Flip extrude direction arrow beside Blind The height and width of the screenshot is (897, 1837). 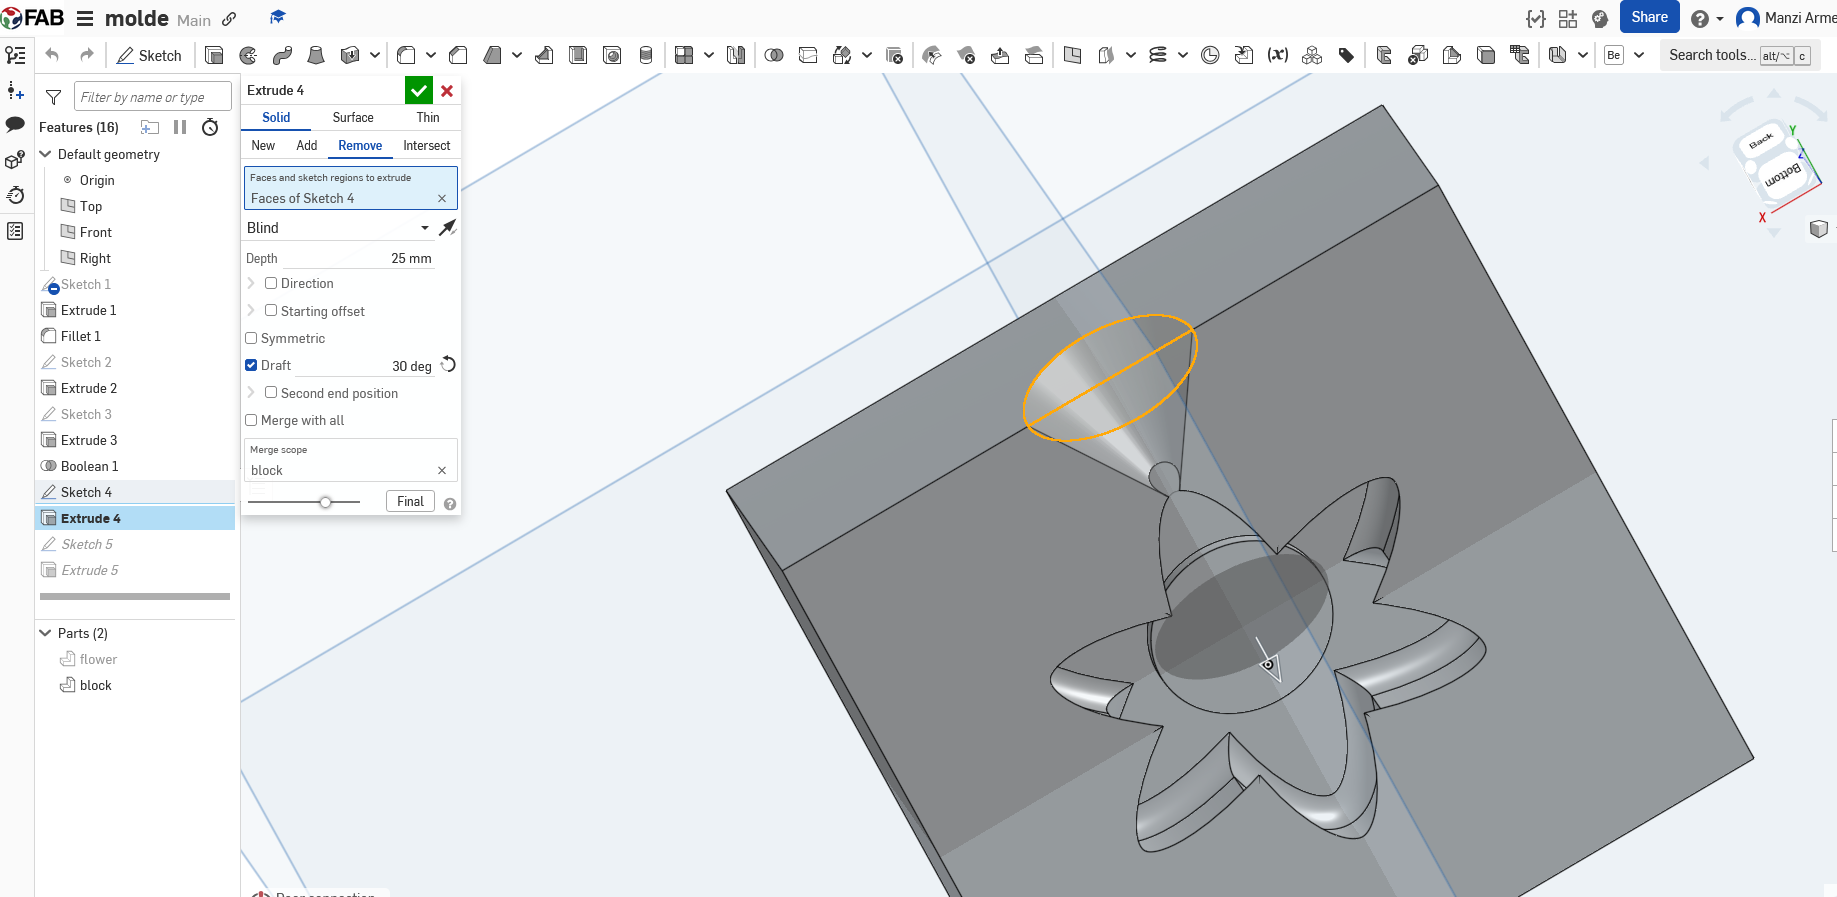448,228
